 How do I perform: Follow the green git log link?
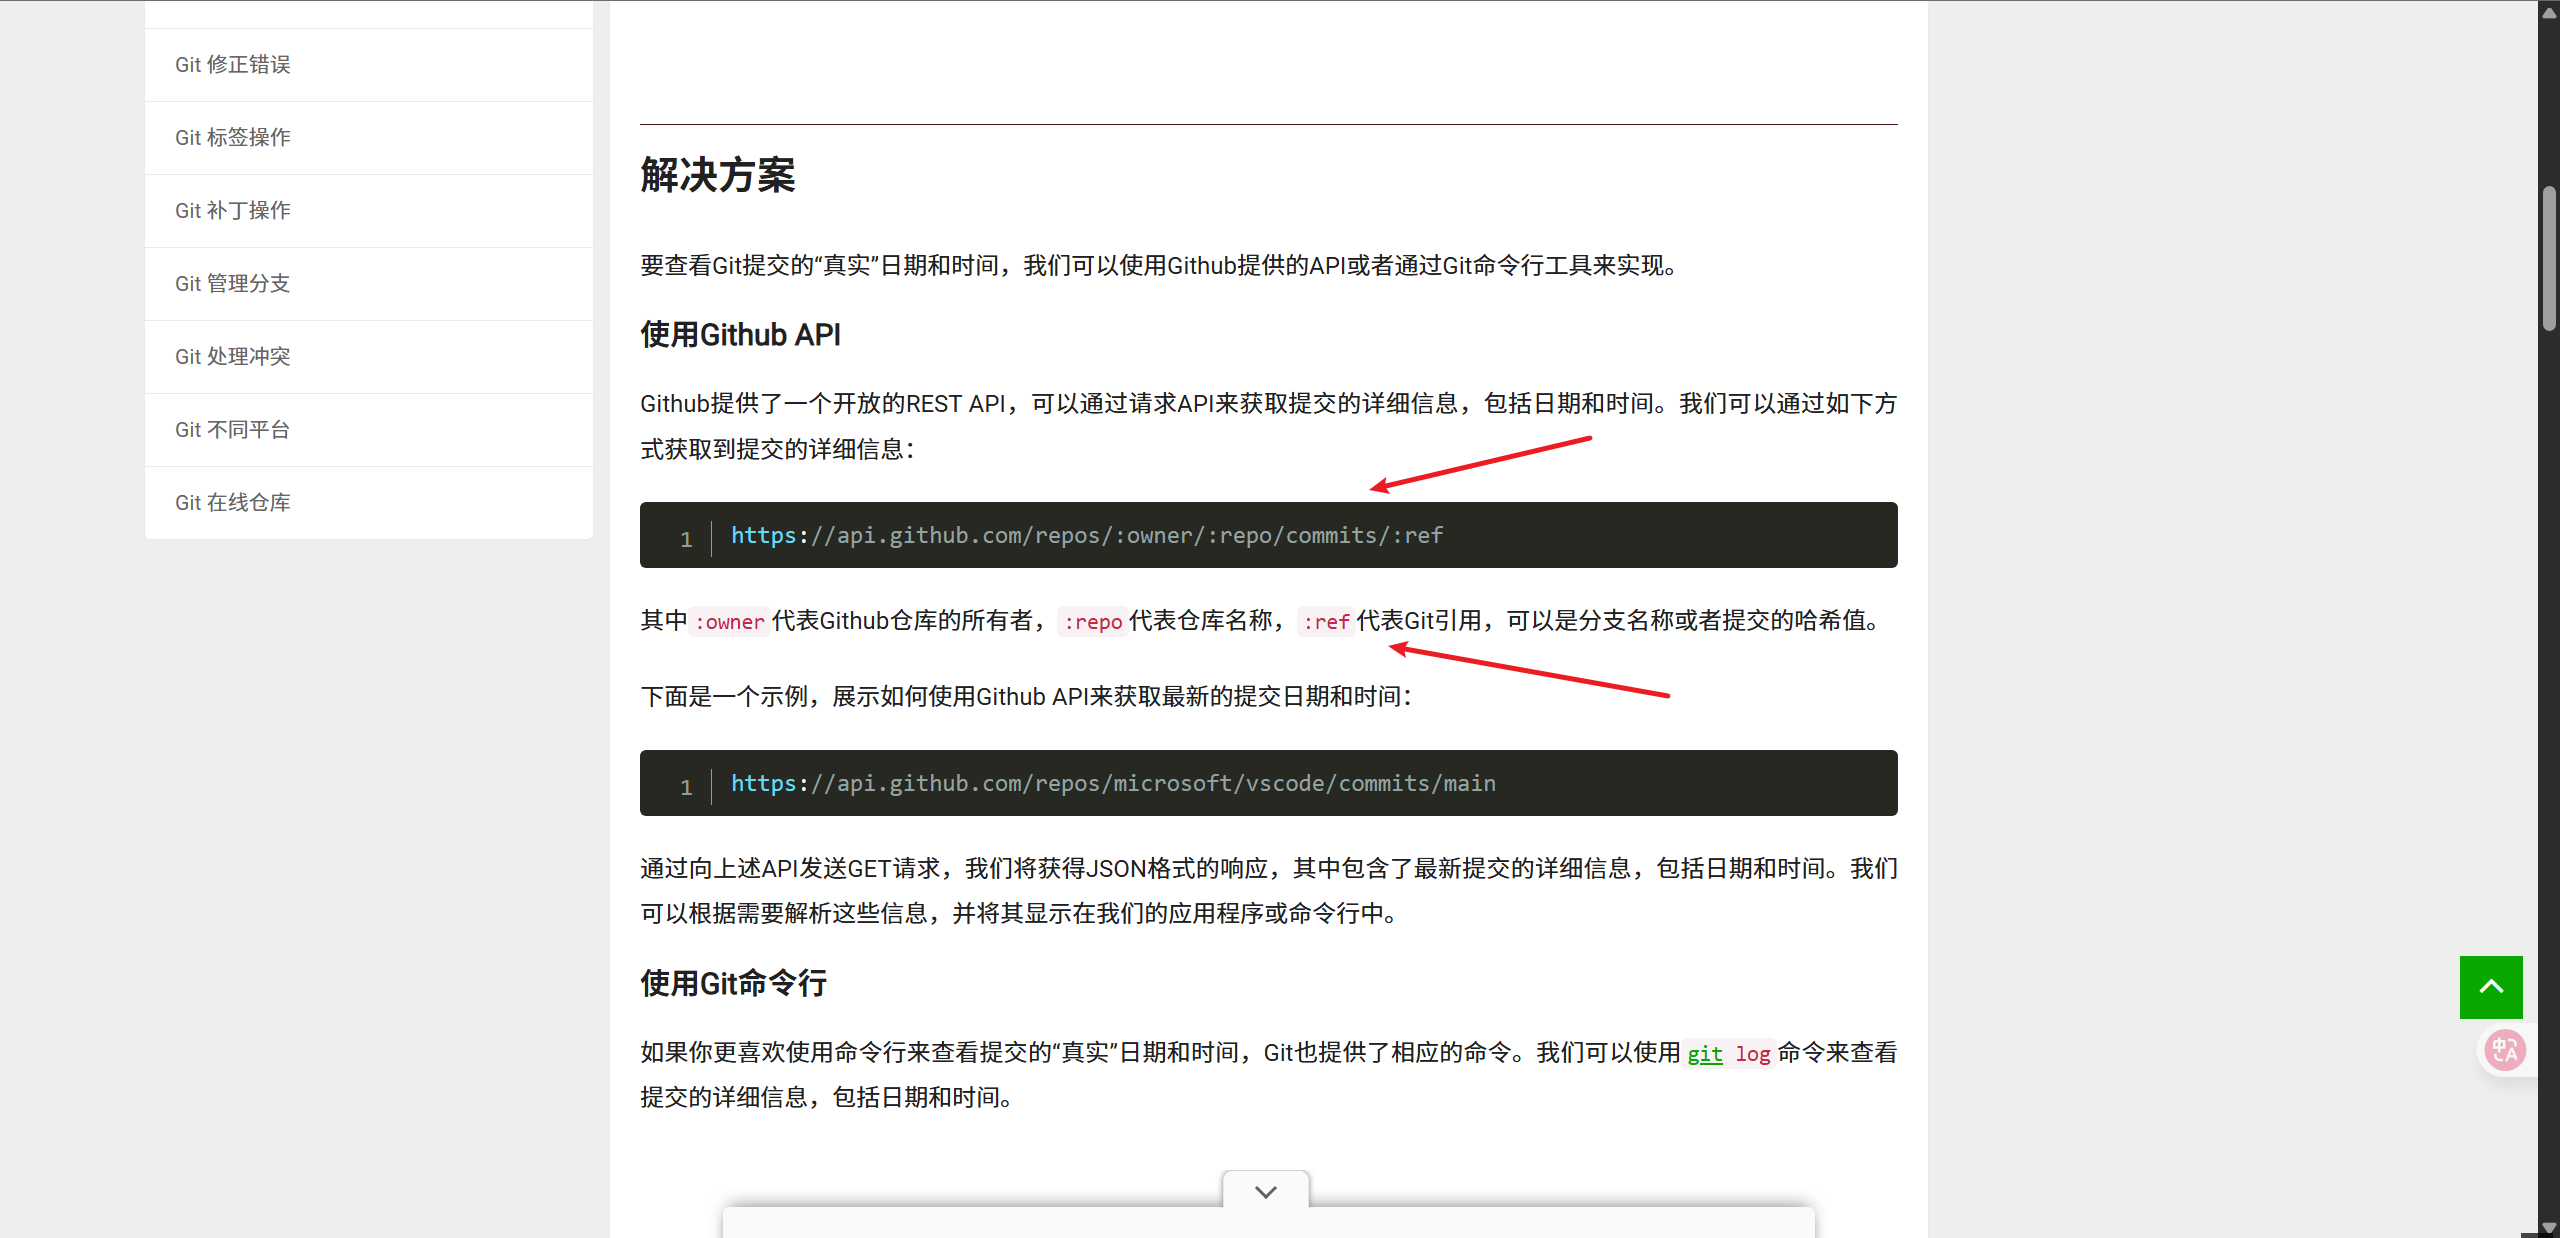(1705, 1054)
